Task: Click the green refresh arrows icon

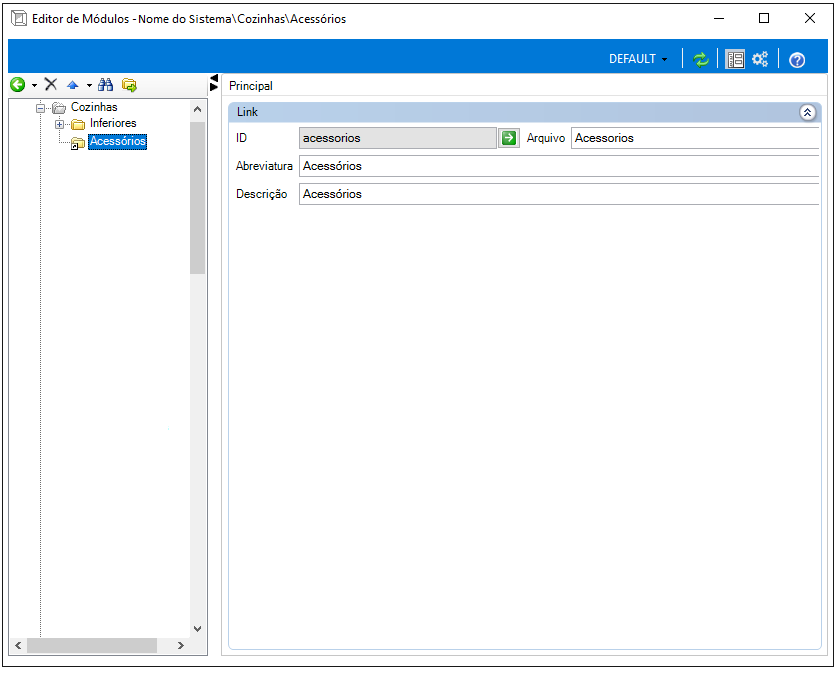Action: (701, 59)
